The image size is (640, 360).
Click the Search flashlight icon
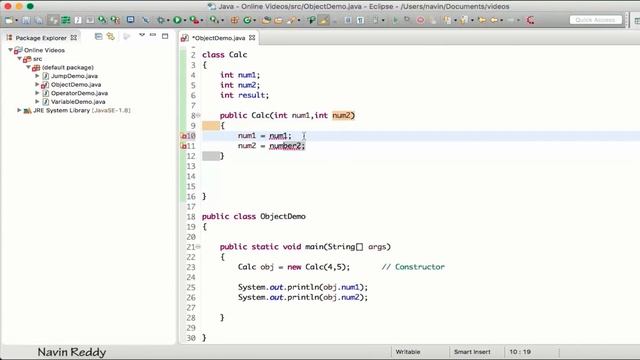point(291,20)
